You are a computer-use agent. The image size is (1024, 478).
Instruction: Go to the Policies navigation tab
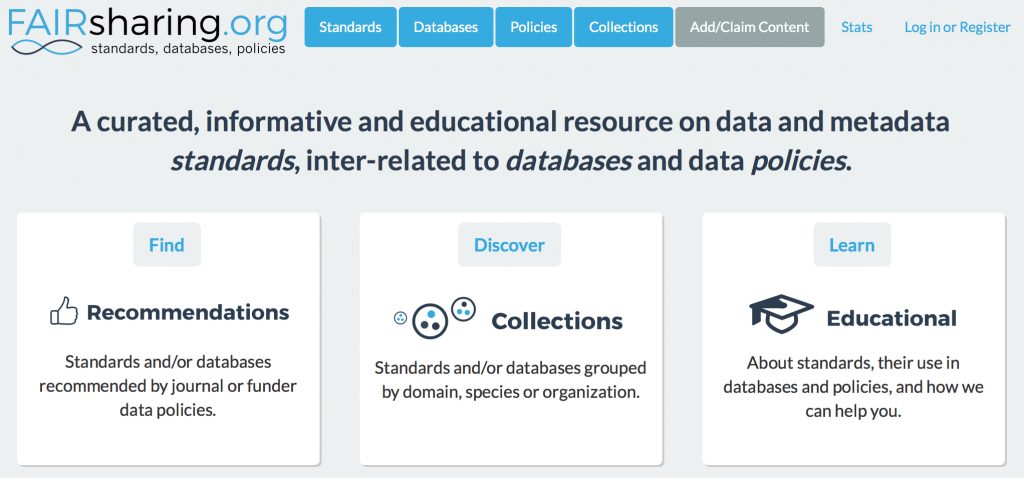tap(533, 27)
